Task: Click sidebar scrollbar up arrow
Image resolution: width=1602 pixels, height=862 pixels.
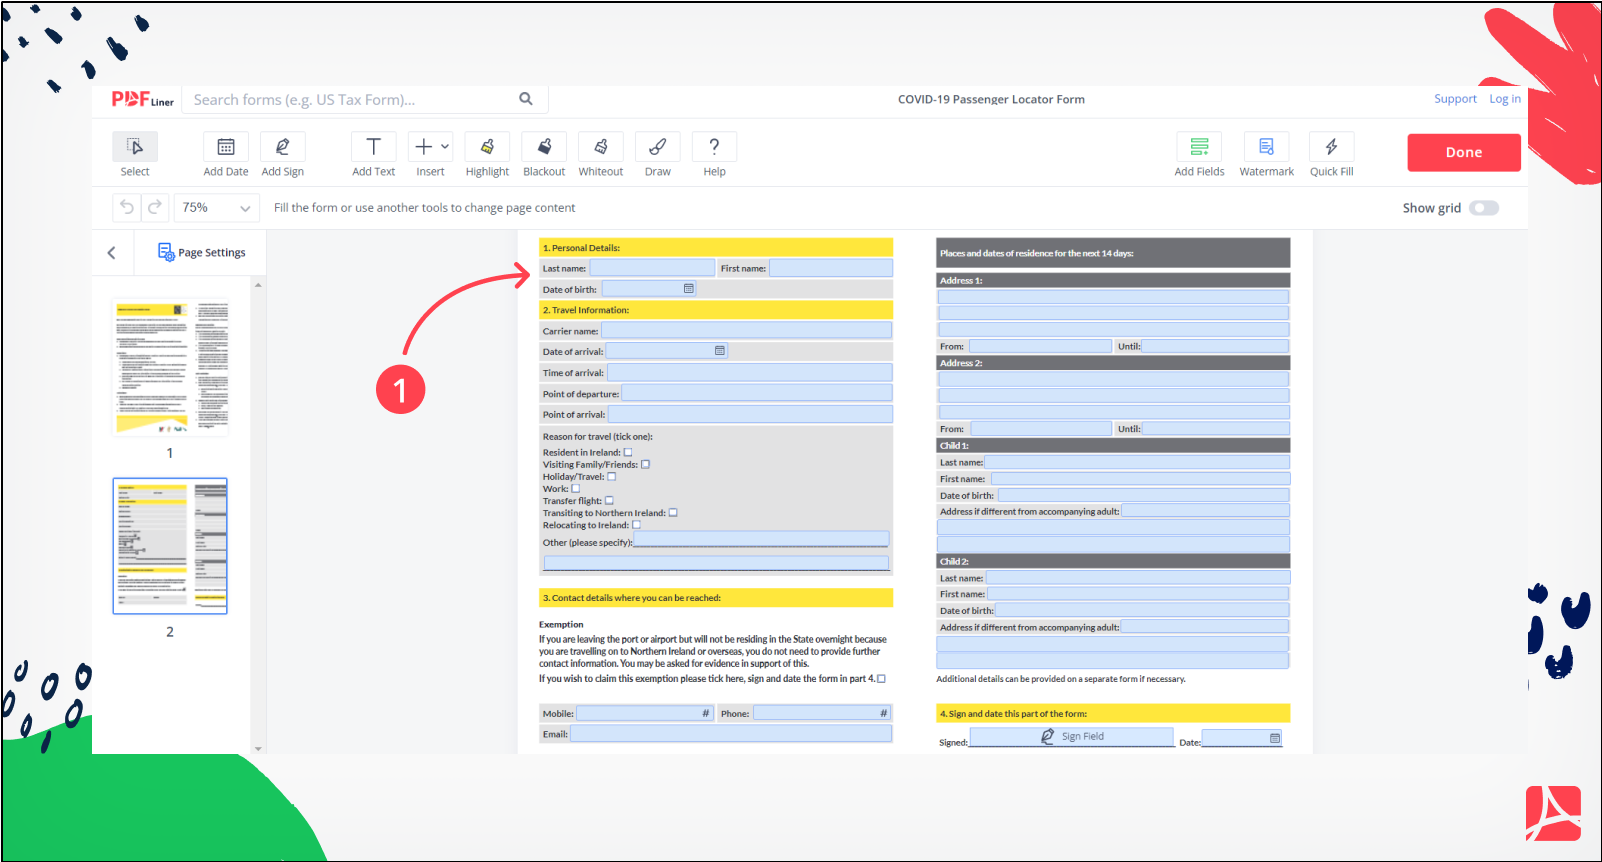Action: pos(258,285)
